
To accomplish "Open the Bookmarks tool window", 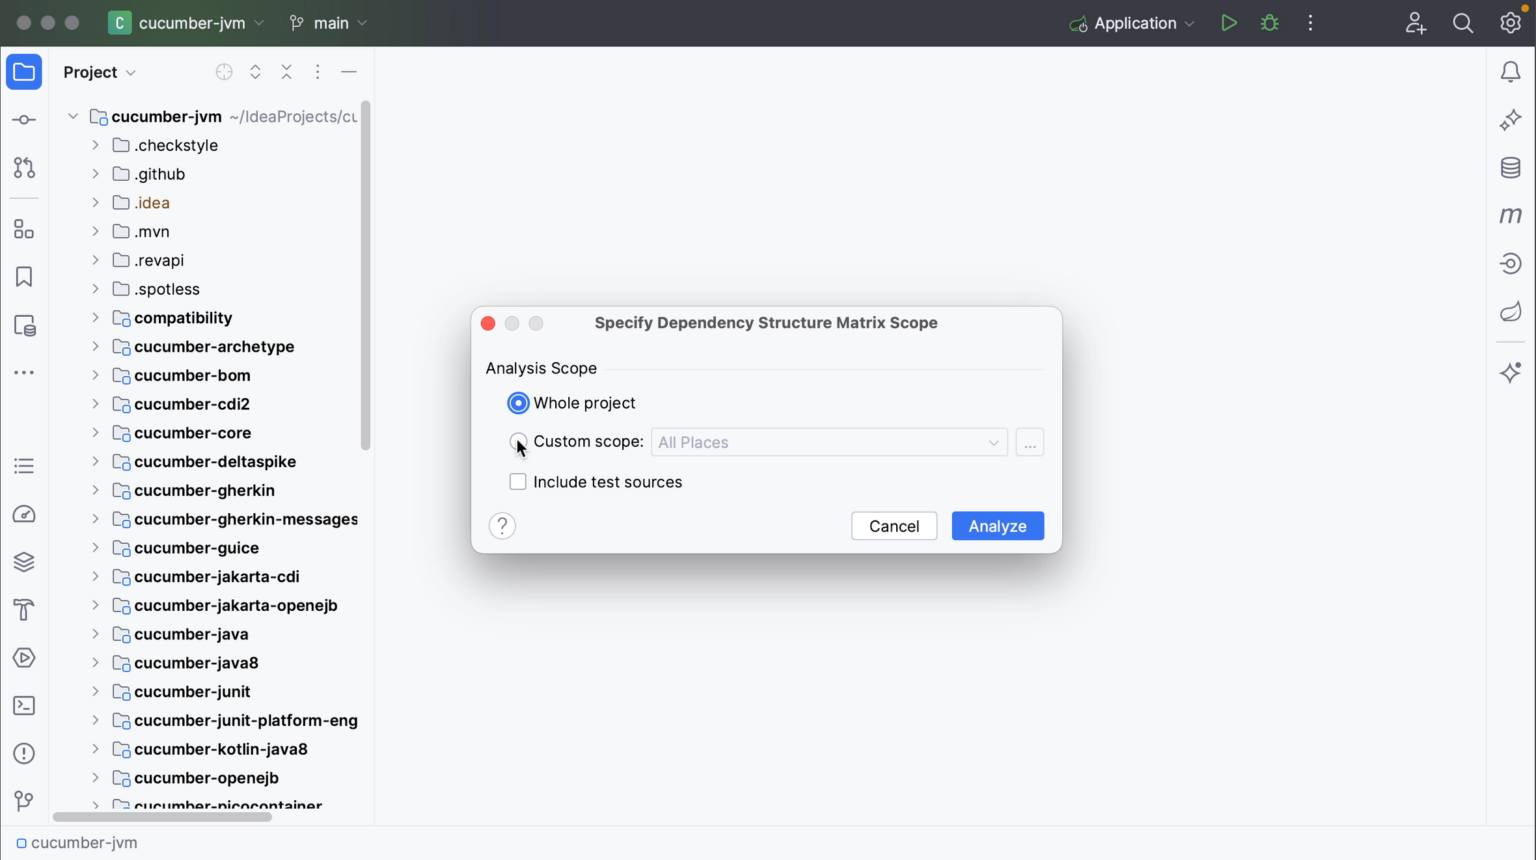I will (24, 277).
